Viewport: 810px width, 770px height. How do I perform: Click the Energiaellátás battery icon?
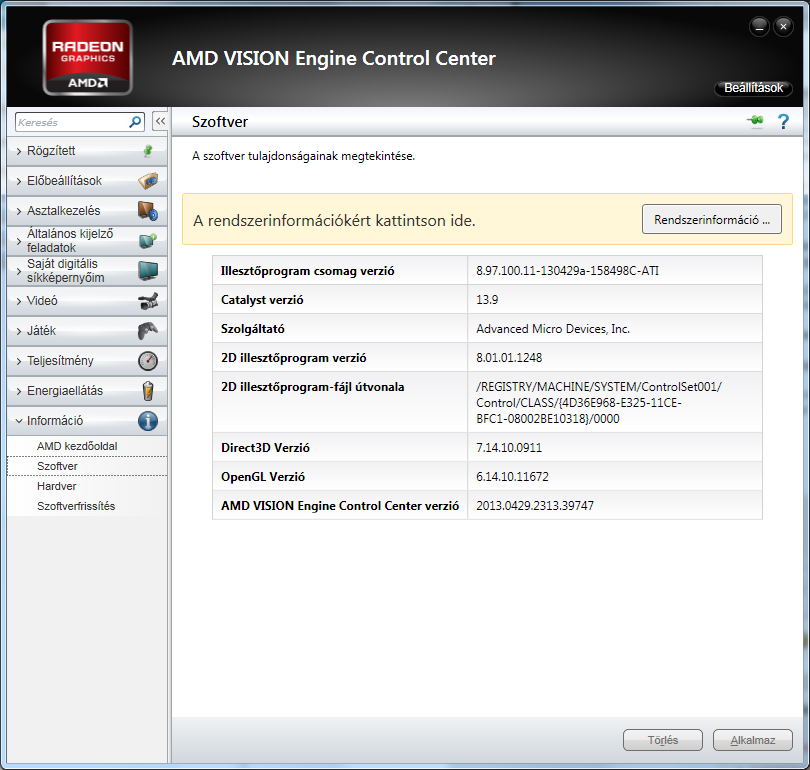pos(148,390)
